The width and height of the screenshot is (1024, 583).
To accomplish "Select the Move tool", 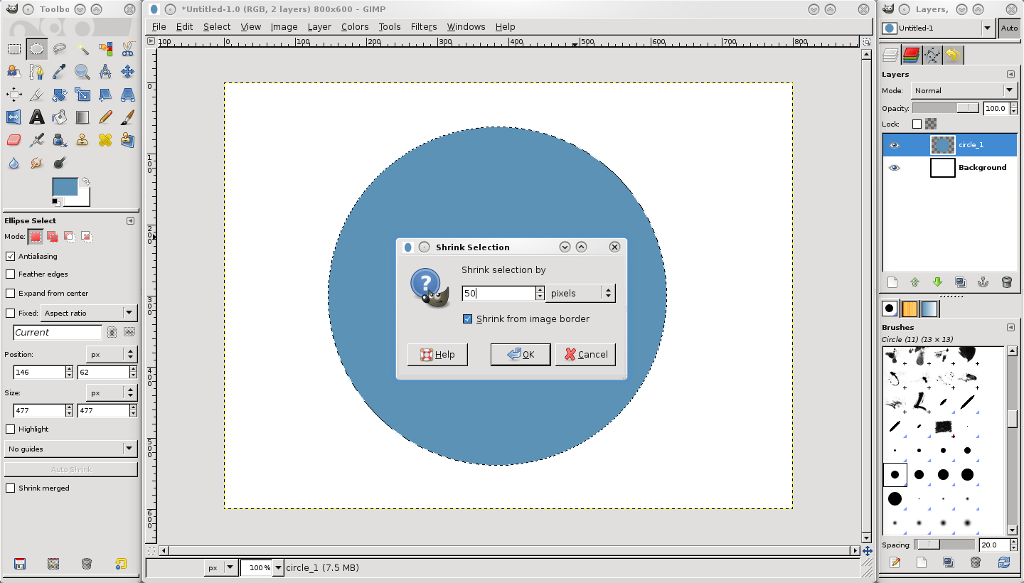I will click(128, 72).
